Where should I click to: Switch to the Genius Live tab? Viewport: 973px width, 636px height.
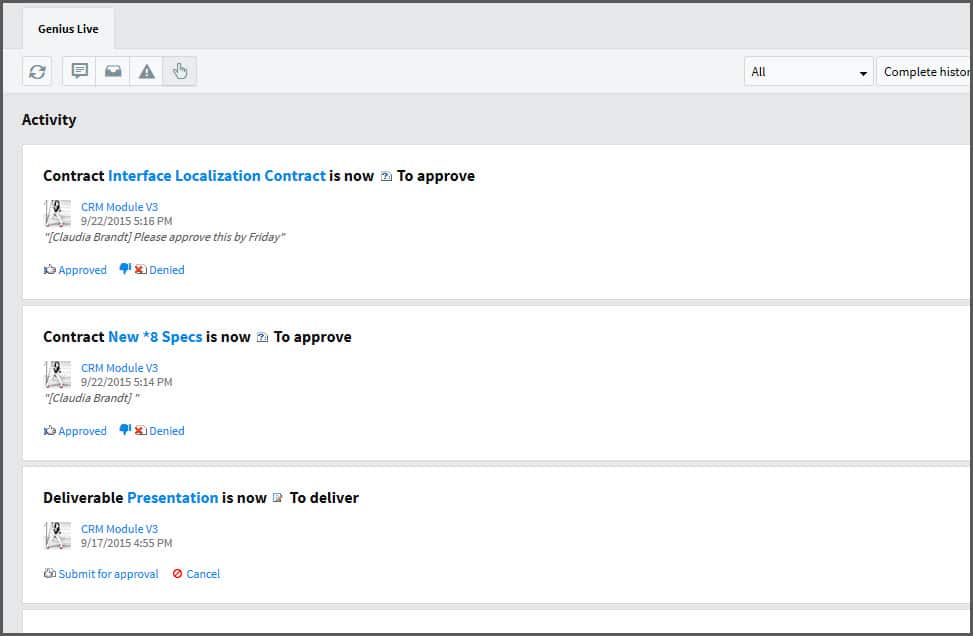68,29
